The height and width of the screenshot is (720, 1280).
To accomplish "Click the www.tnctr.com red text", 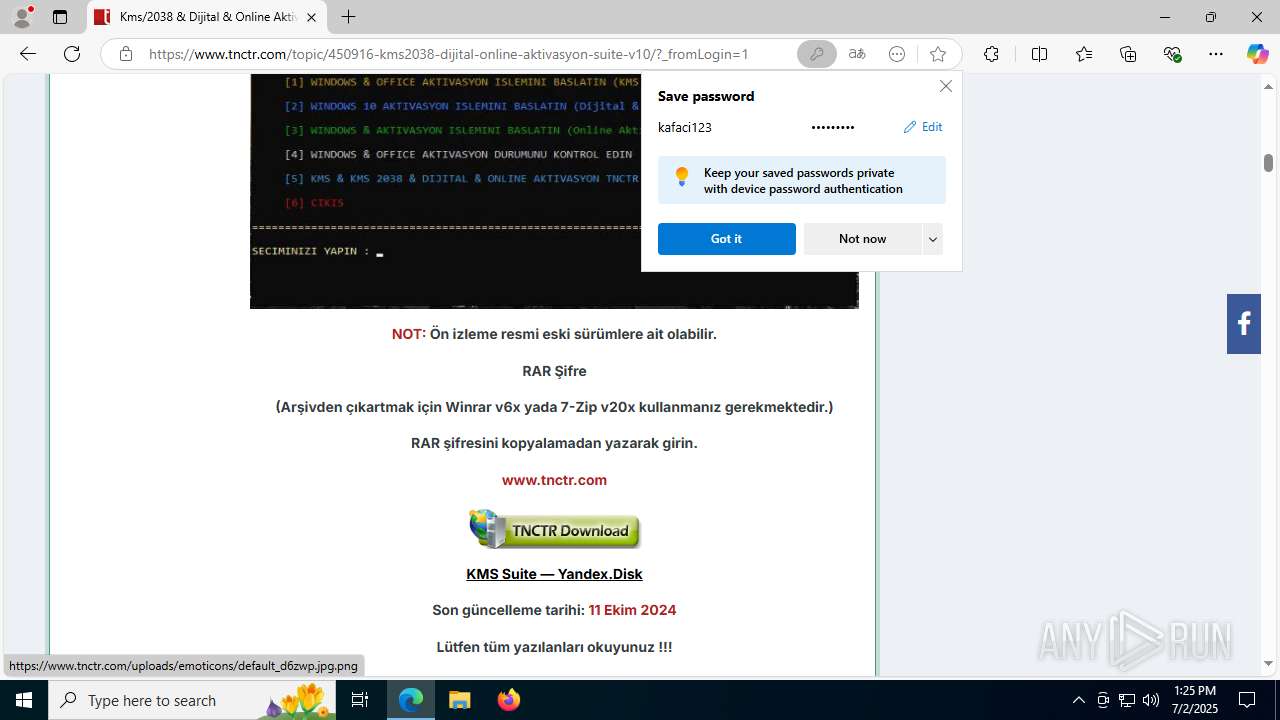I will [x=554, y=480].
